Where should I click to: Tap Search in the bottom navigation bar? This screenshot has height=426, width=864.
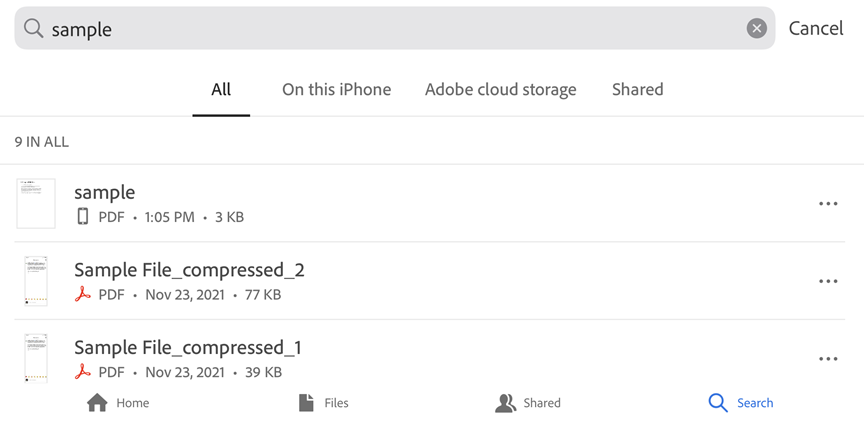pyautogui.click(x=741, y=403)
